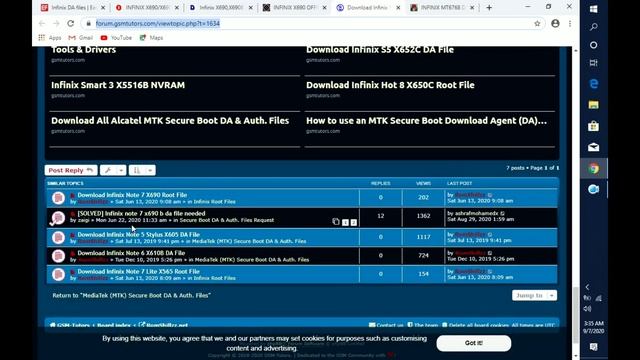Open Download Infinix Note 5 Stylus X605 DA File topic
Viewport: 640px width, 360px height.
pyautogui.click(x=138, y=235)
